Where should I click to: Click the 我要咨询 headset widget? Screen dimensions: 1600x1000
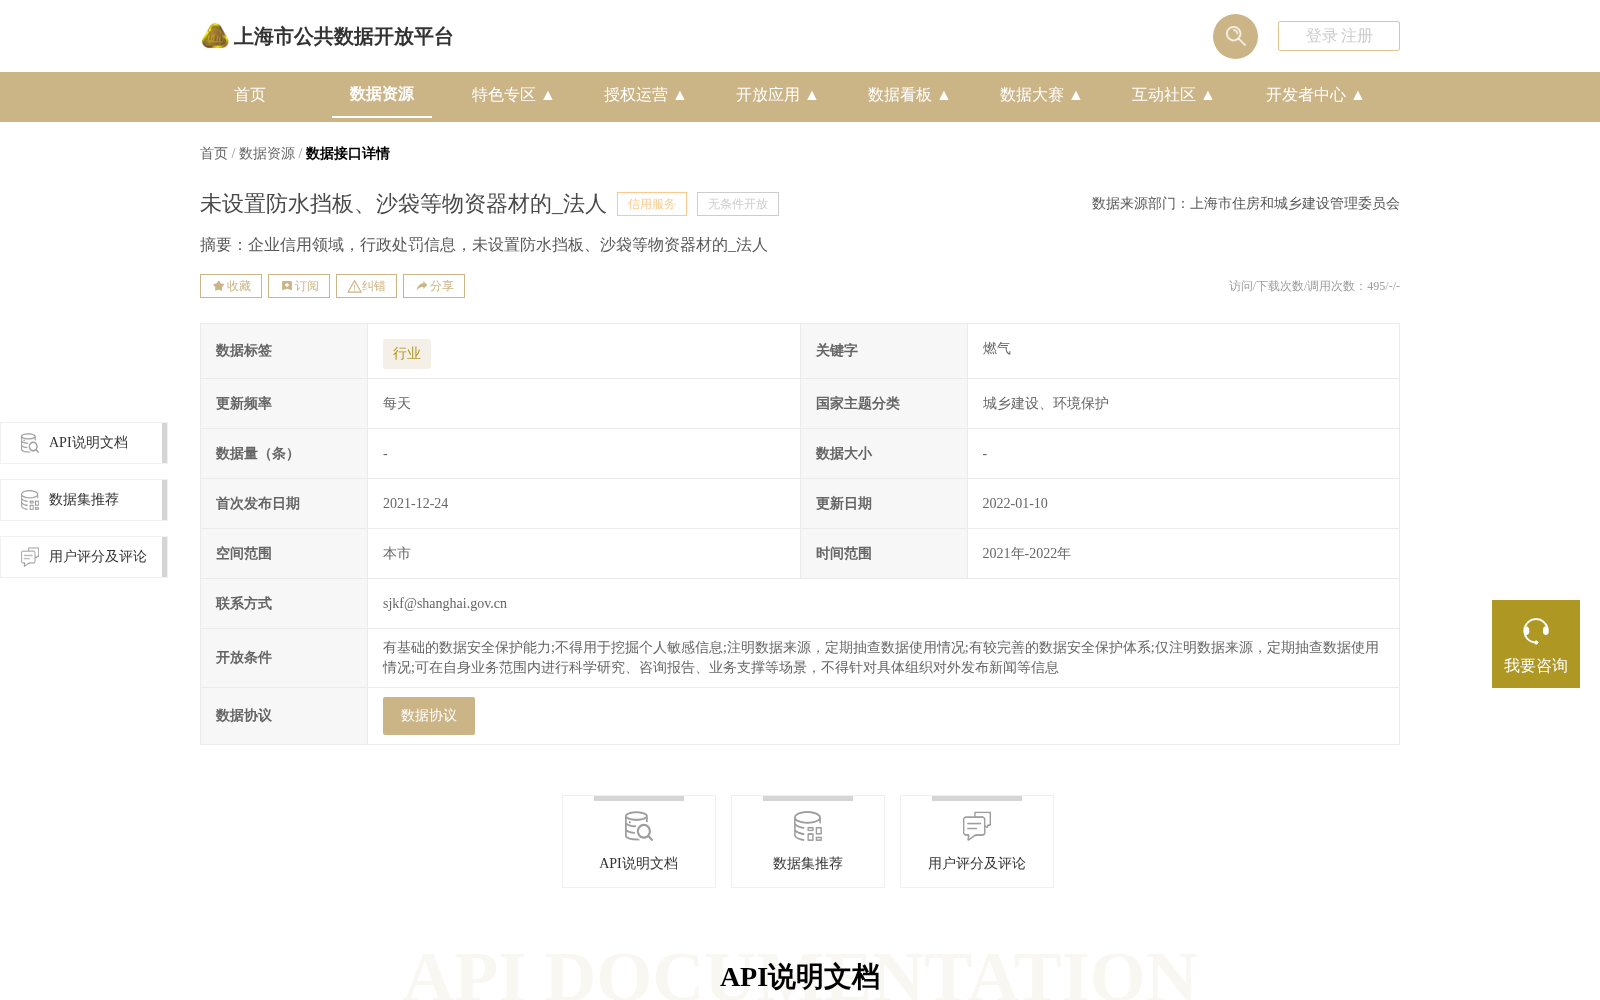click(1536, 644)
